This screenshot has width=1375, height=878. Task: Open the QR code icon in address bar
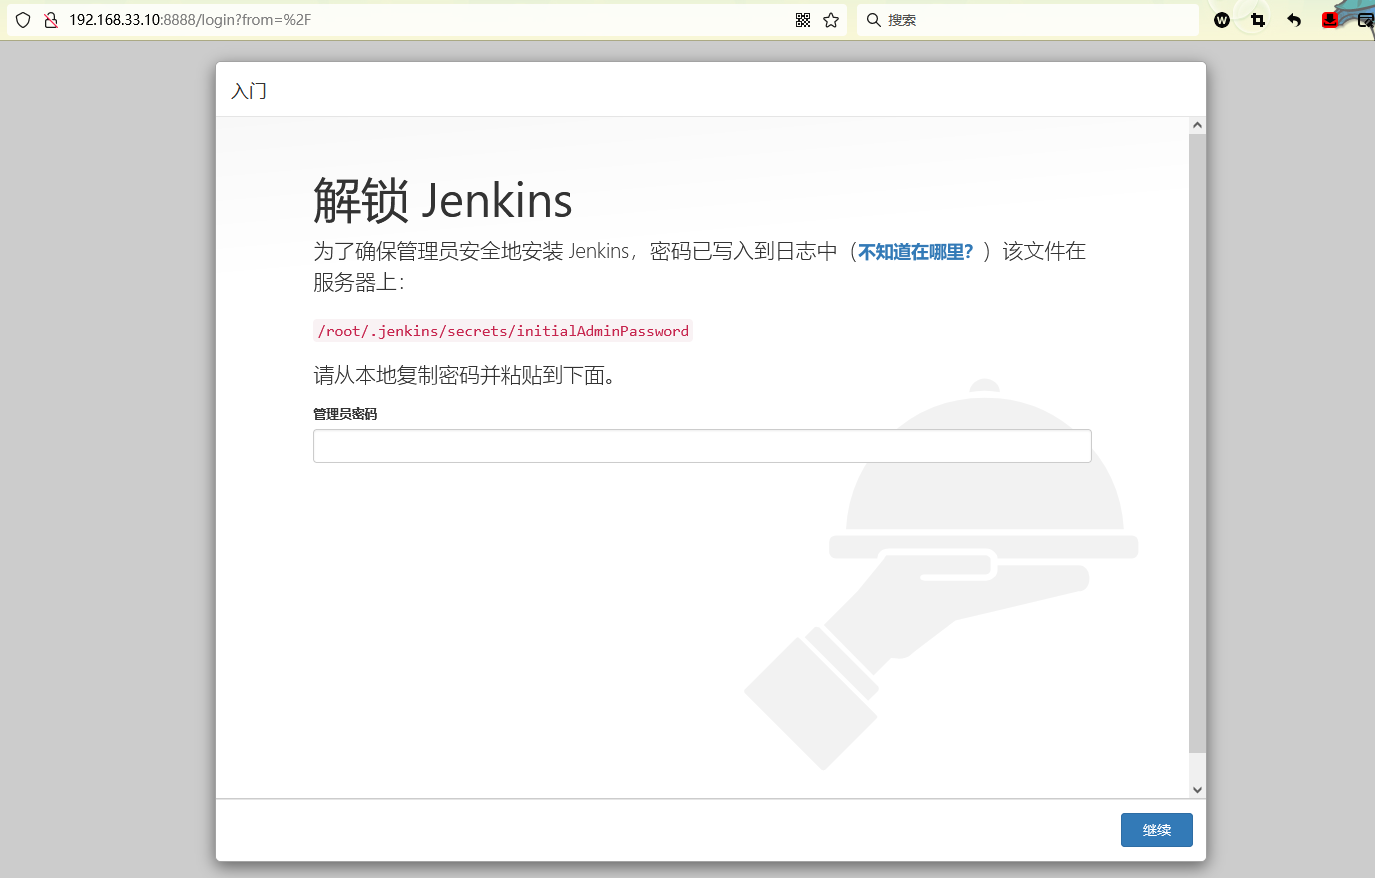tap(802, 20)
